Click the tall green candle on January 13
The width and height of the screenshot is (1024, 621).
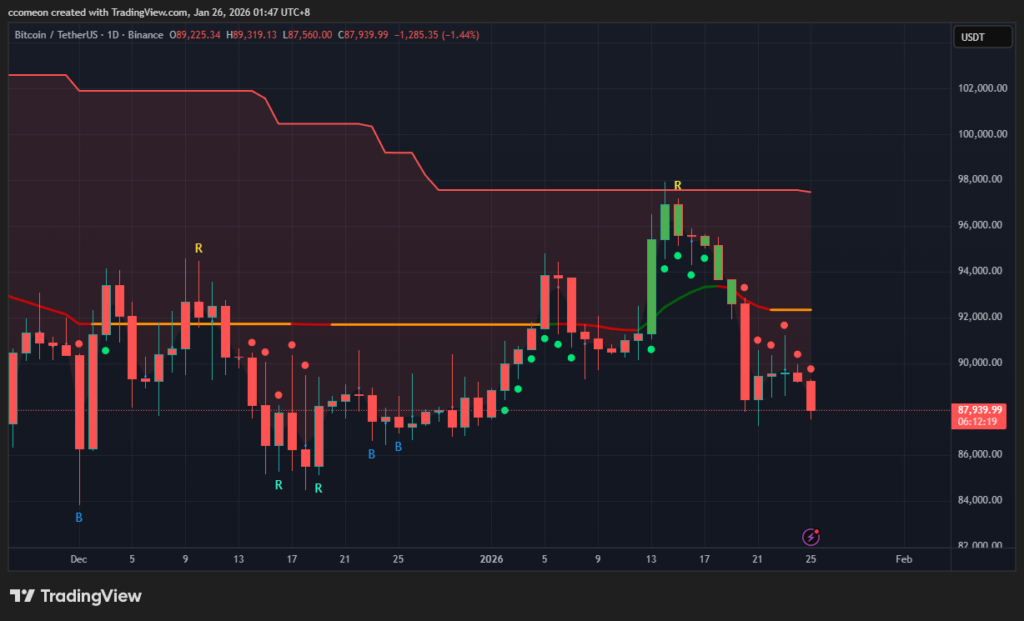coord(652,285)
